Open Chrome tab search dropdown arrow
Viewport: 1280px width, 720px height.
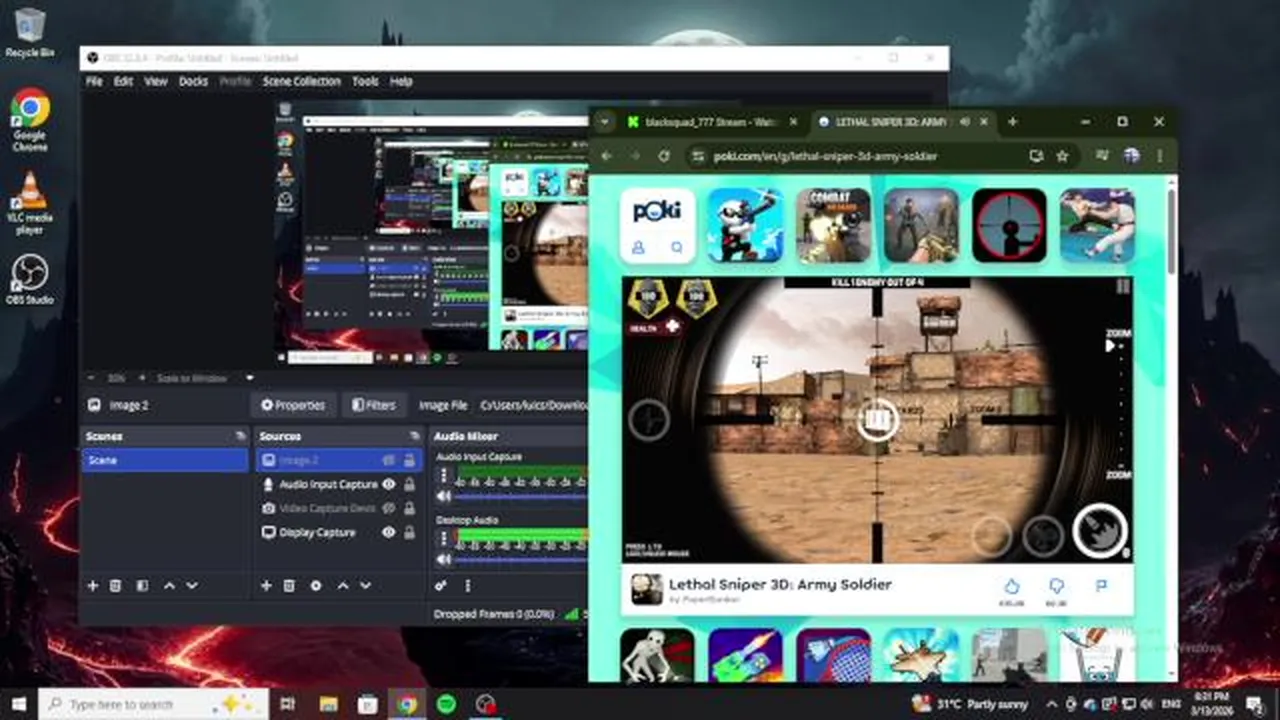(x=604, y=122)
